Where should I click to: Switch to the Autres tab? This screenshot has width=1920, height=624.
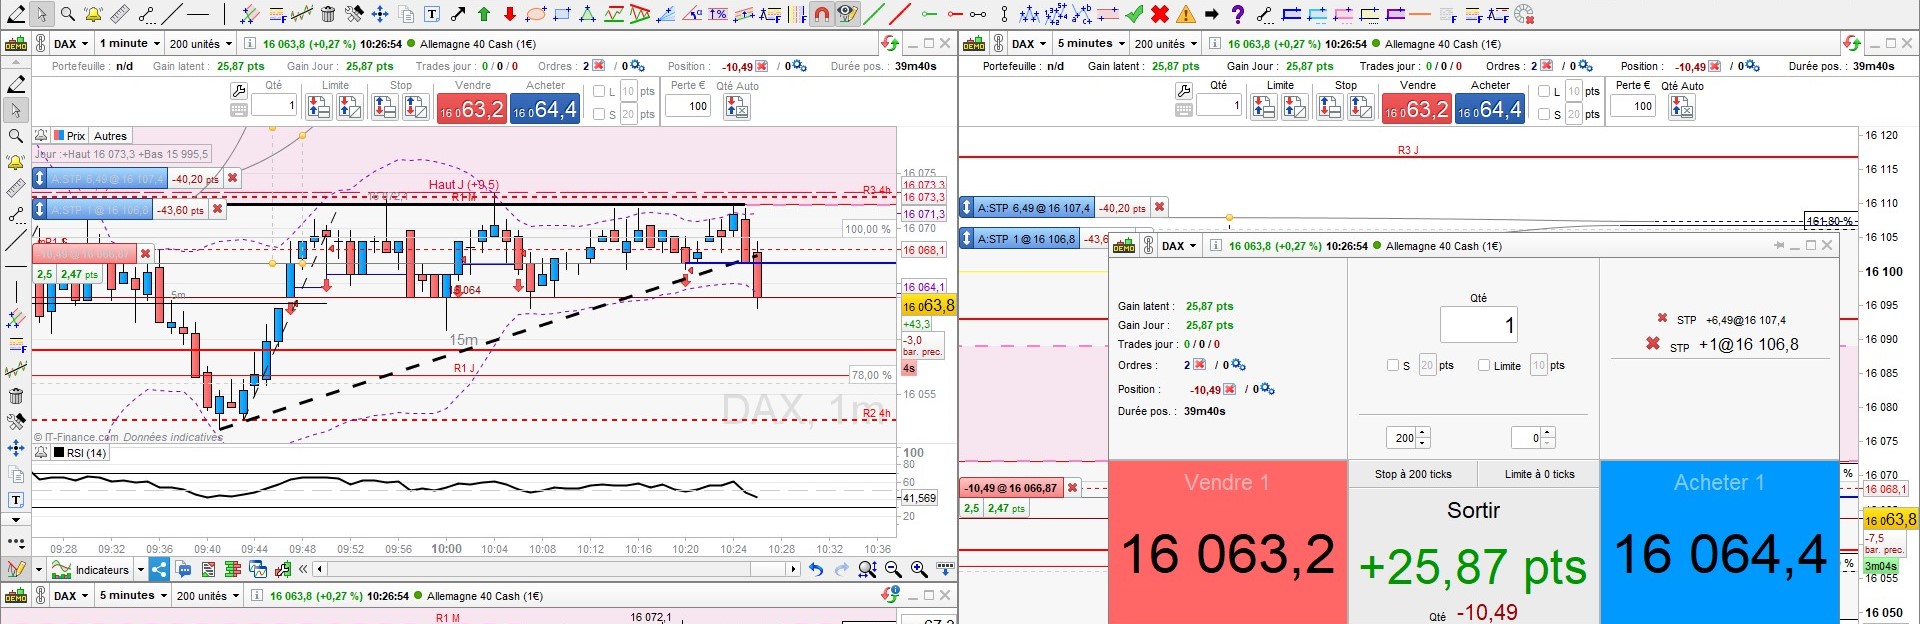click(x=110, y=136)
